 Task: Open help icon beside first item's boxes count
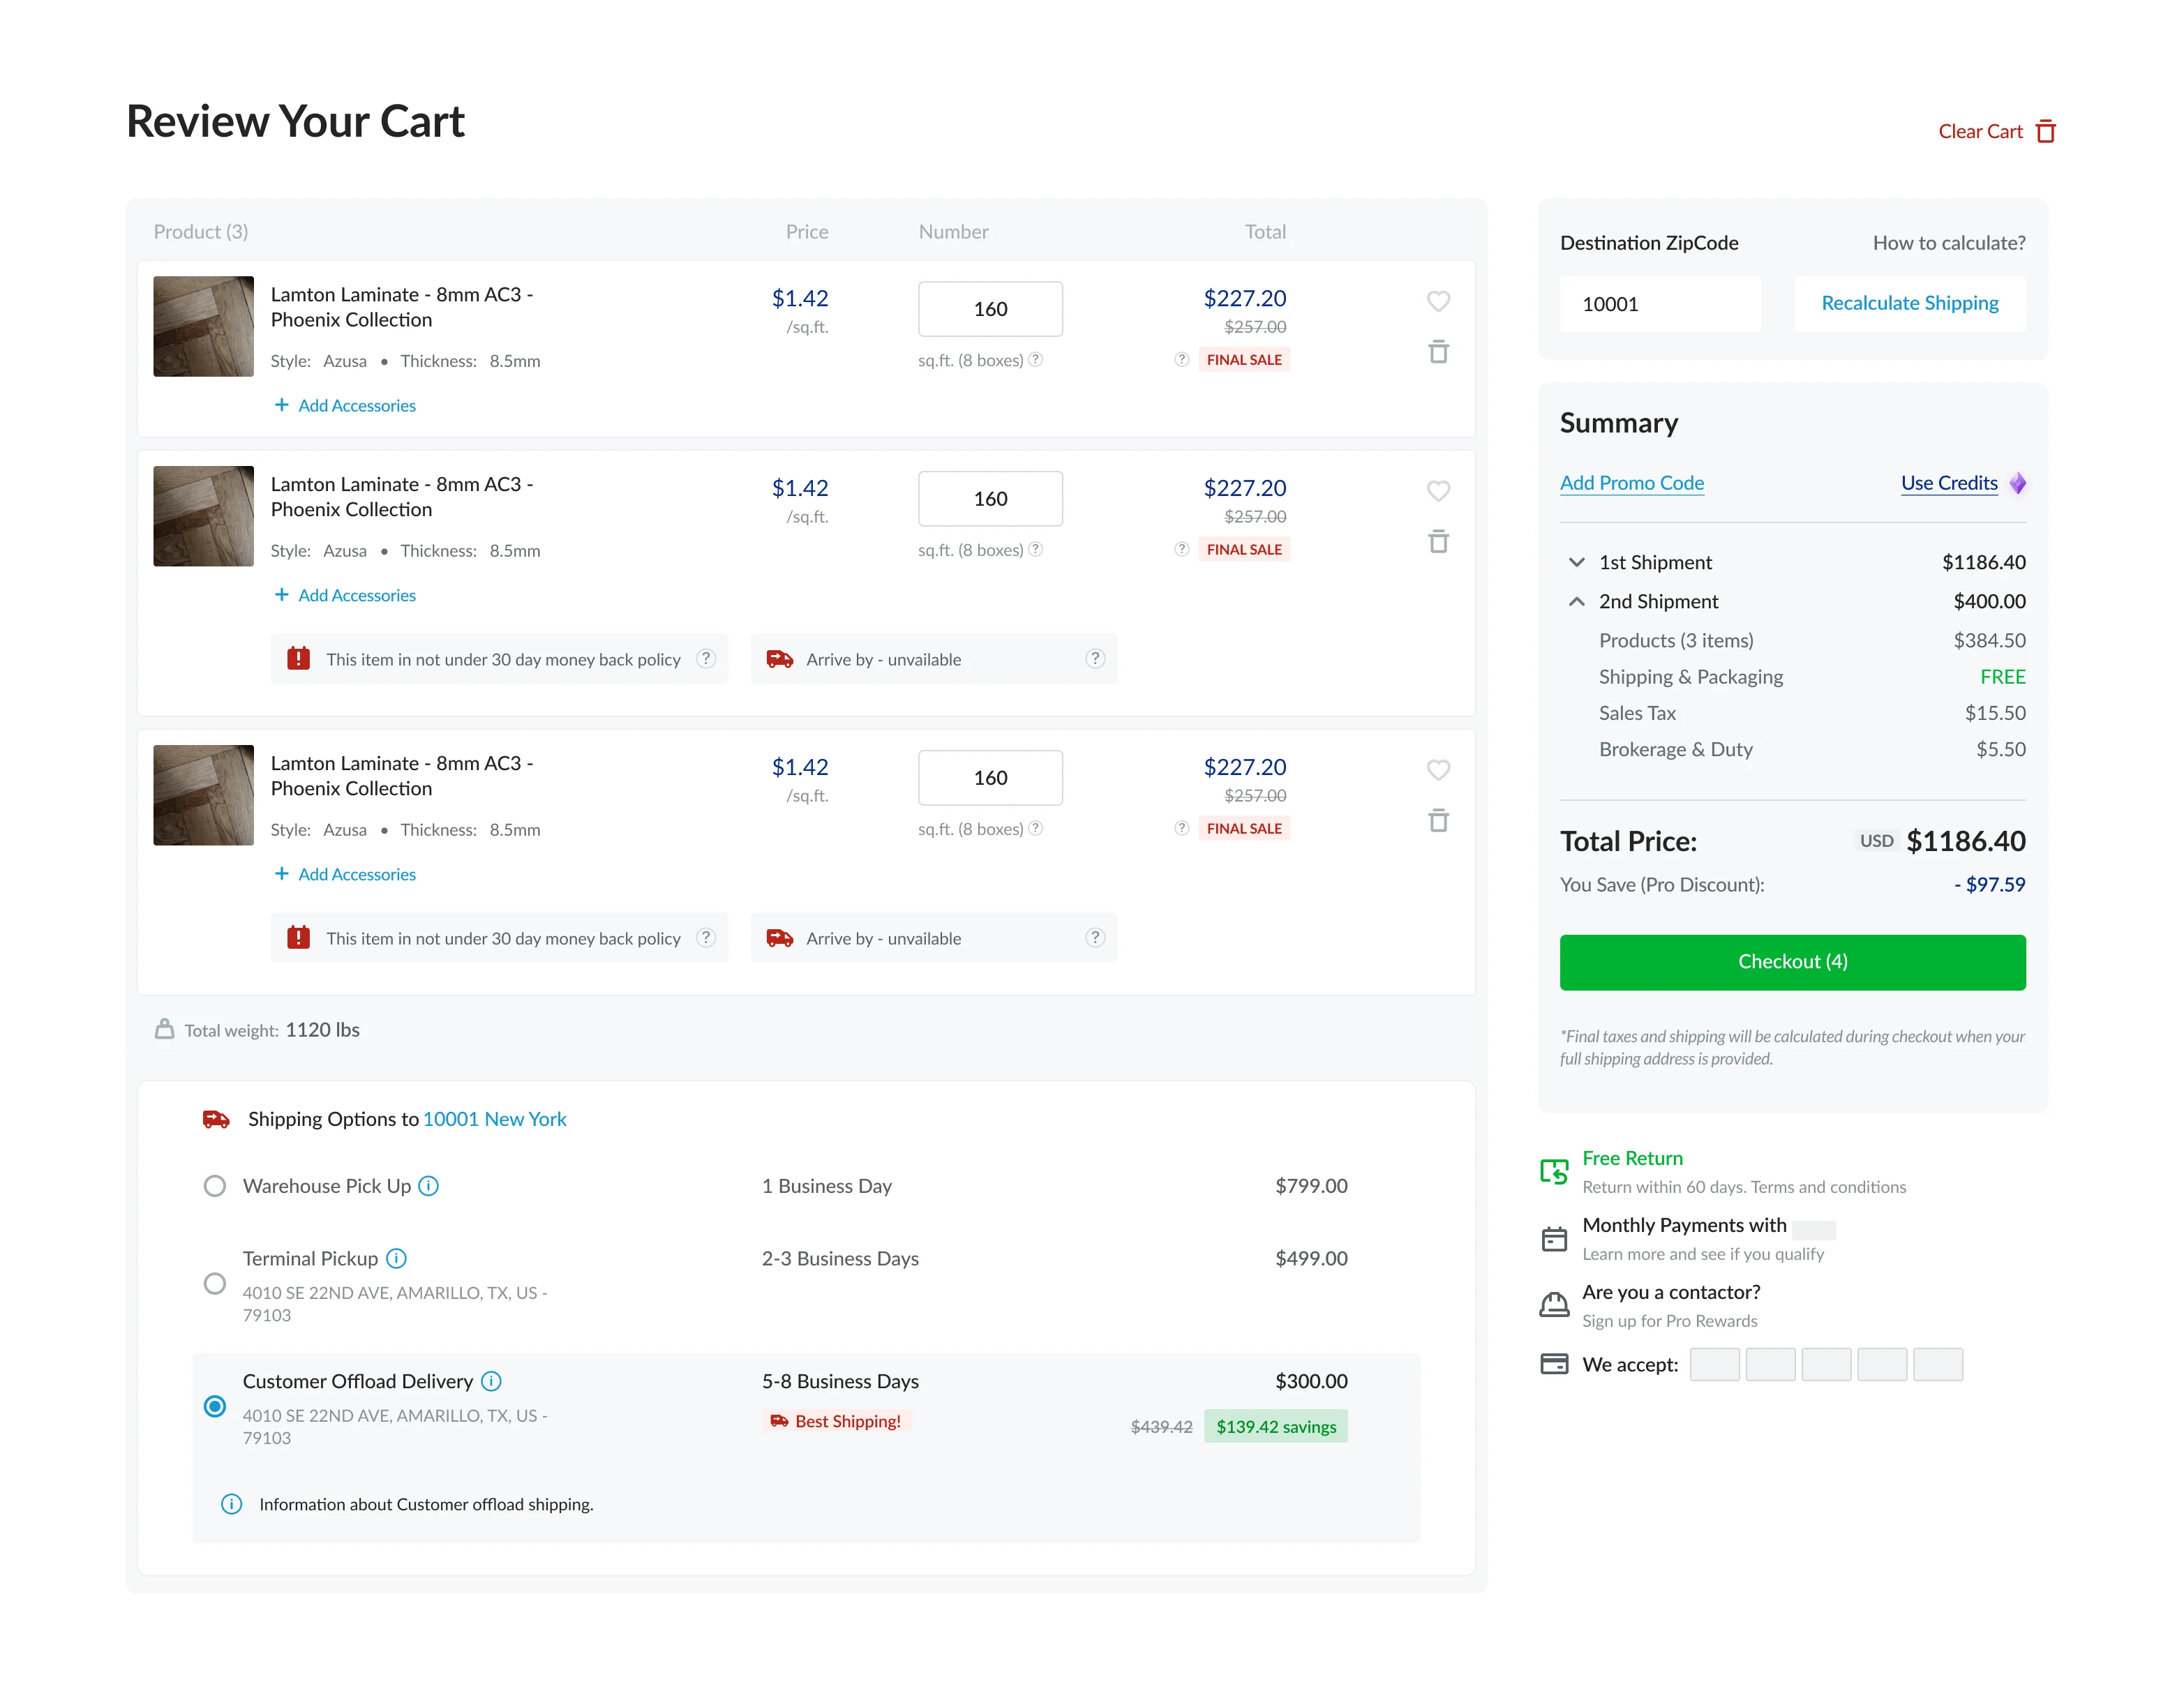(1036, 359)
